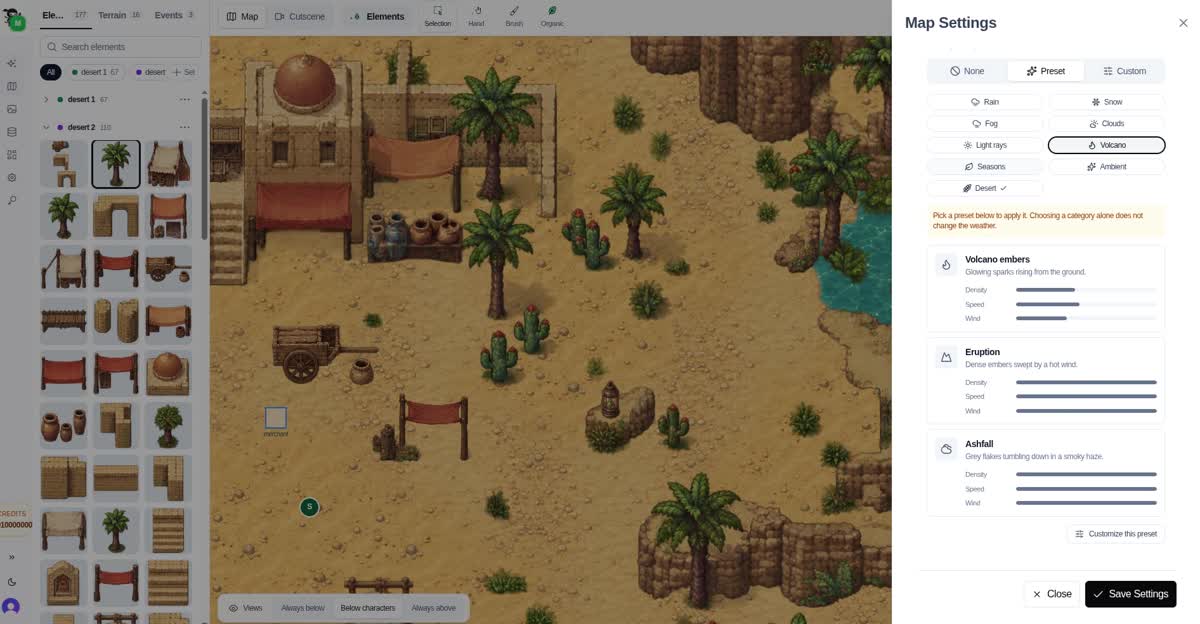The image size is (1200, 624).
Task: Click the grid blocks icon in left sidebar
Action: click(x=12, y=155)
